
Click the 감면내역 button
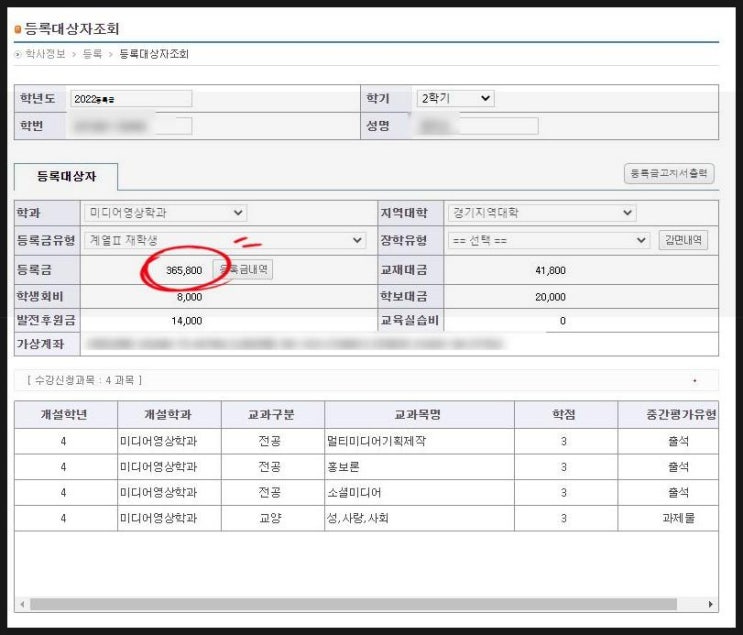coord(683,240)
